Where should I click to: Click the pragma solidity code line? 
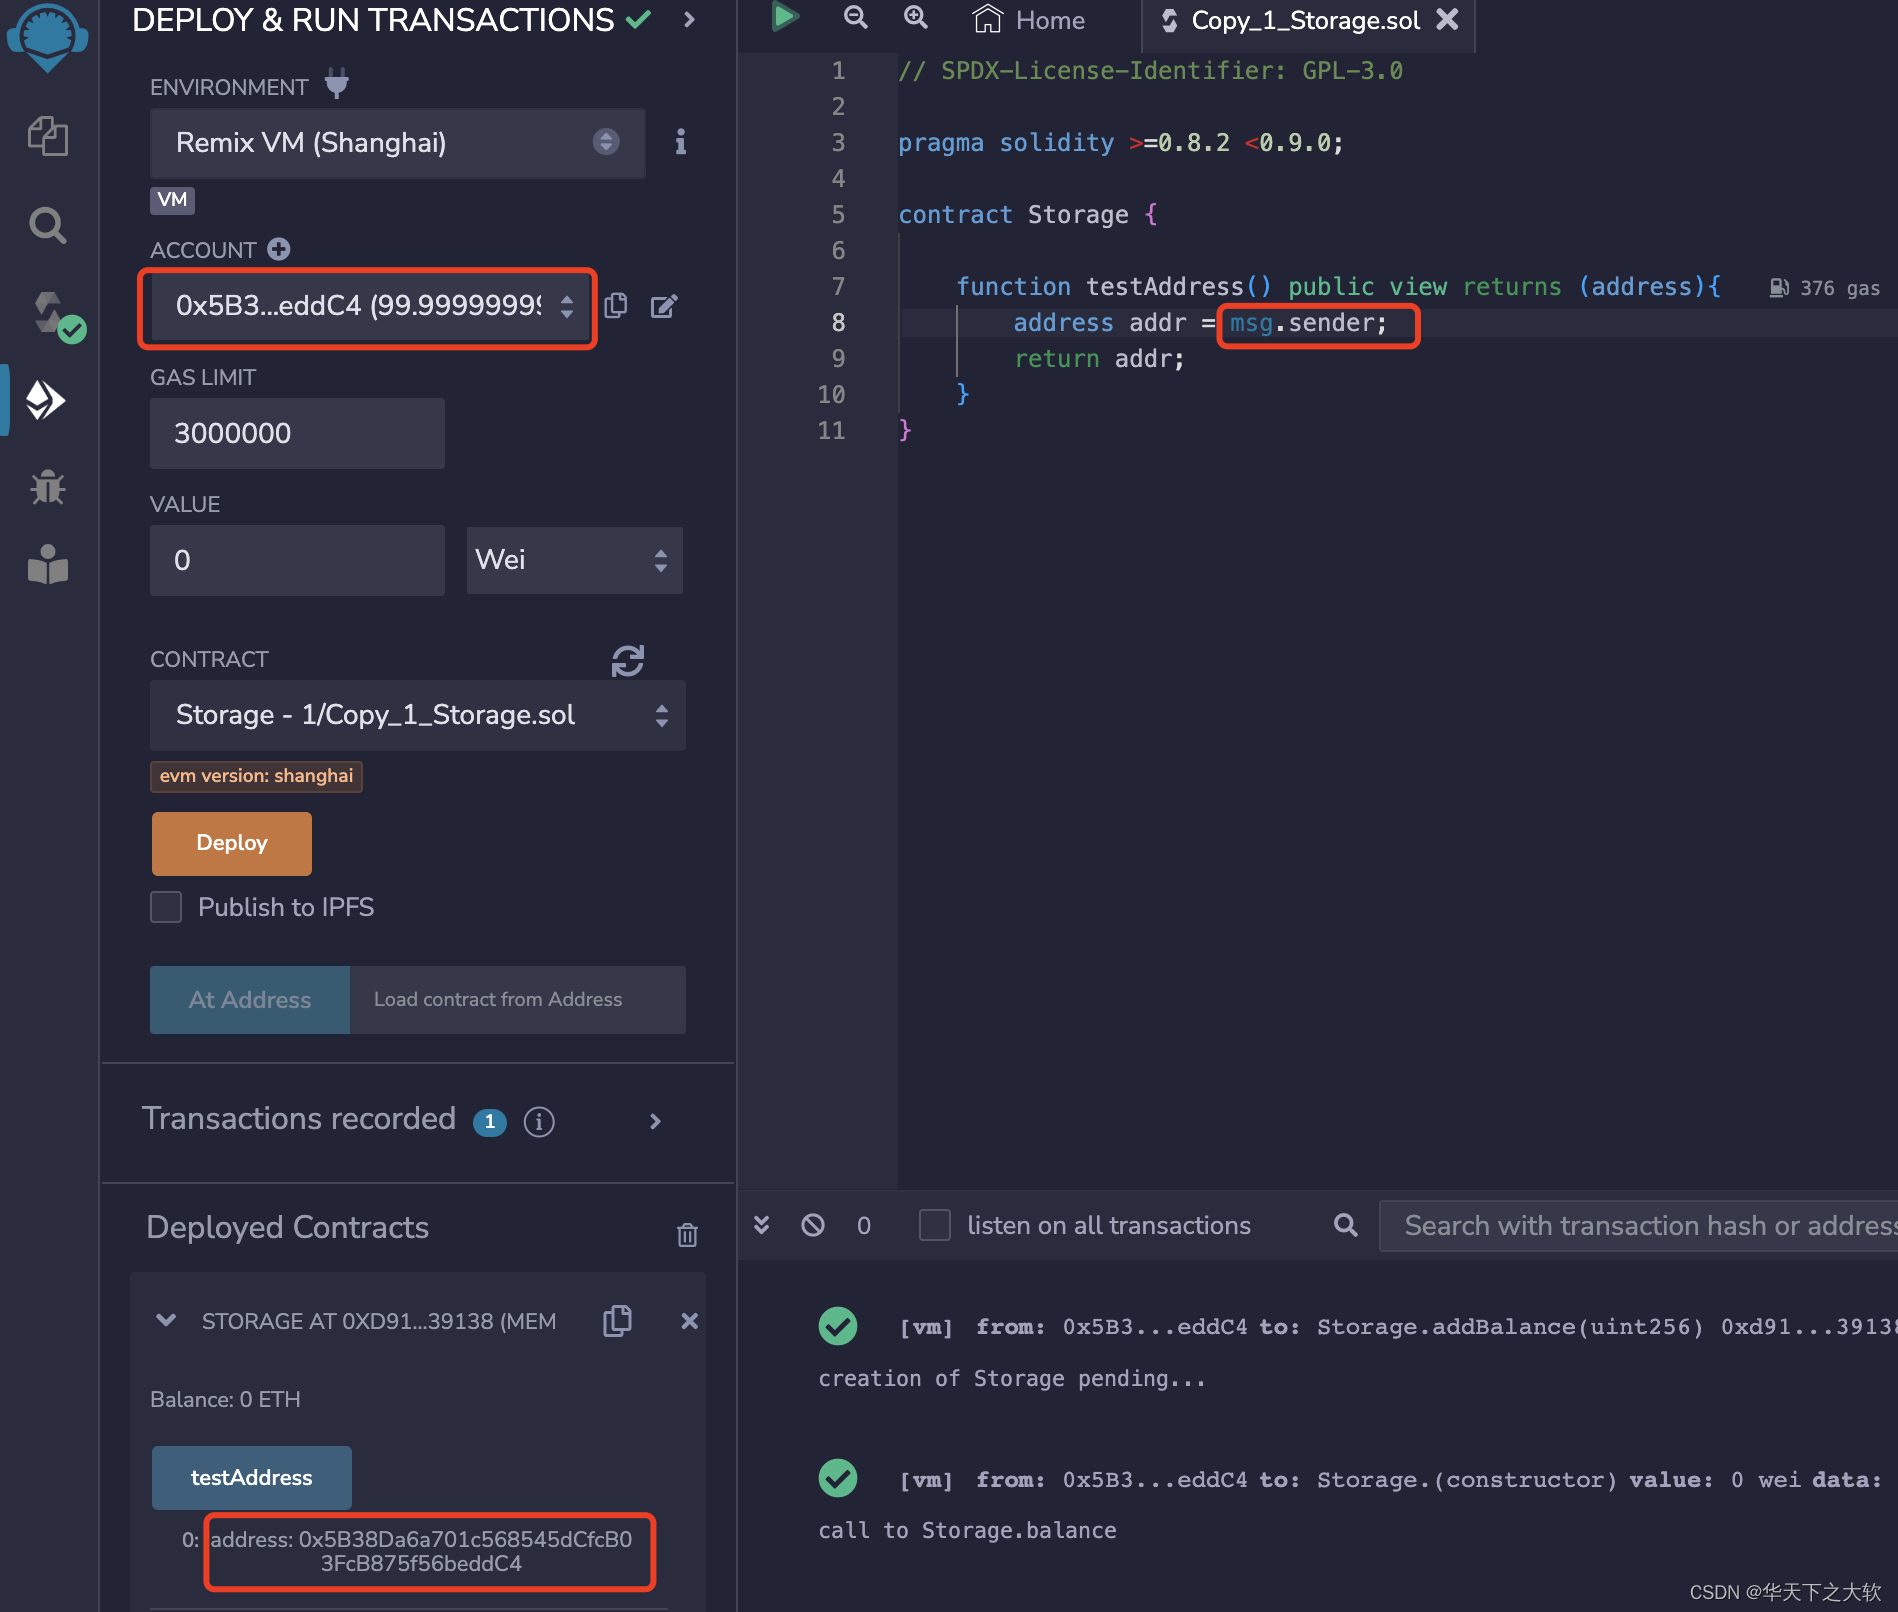pos(1120,143)
